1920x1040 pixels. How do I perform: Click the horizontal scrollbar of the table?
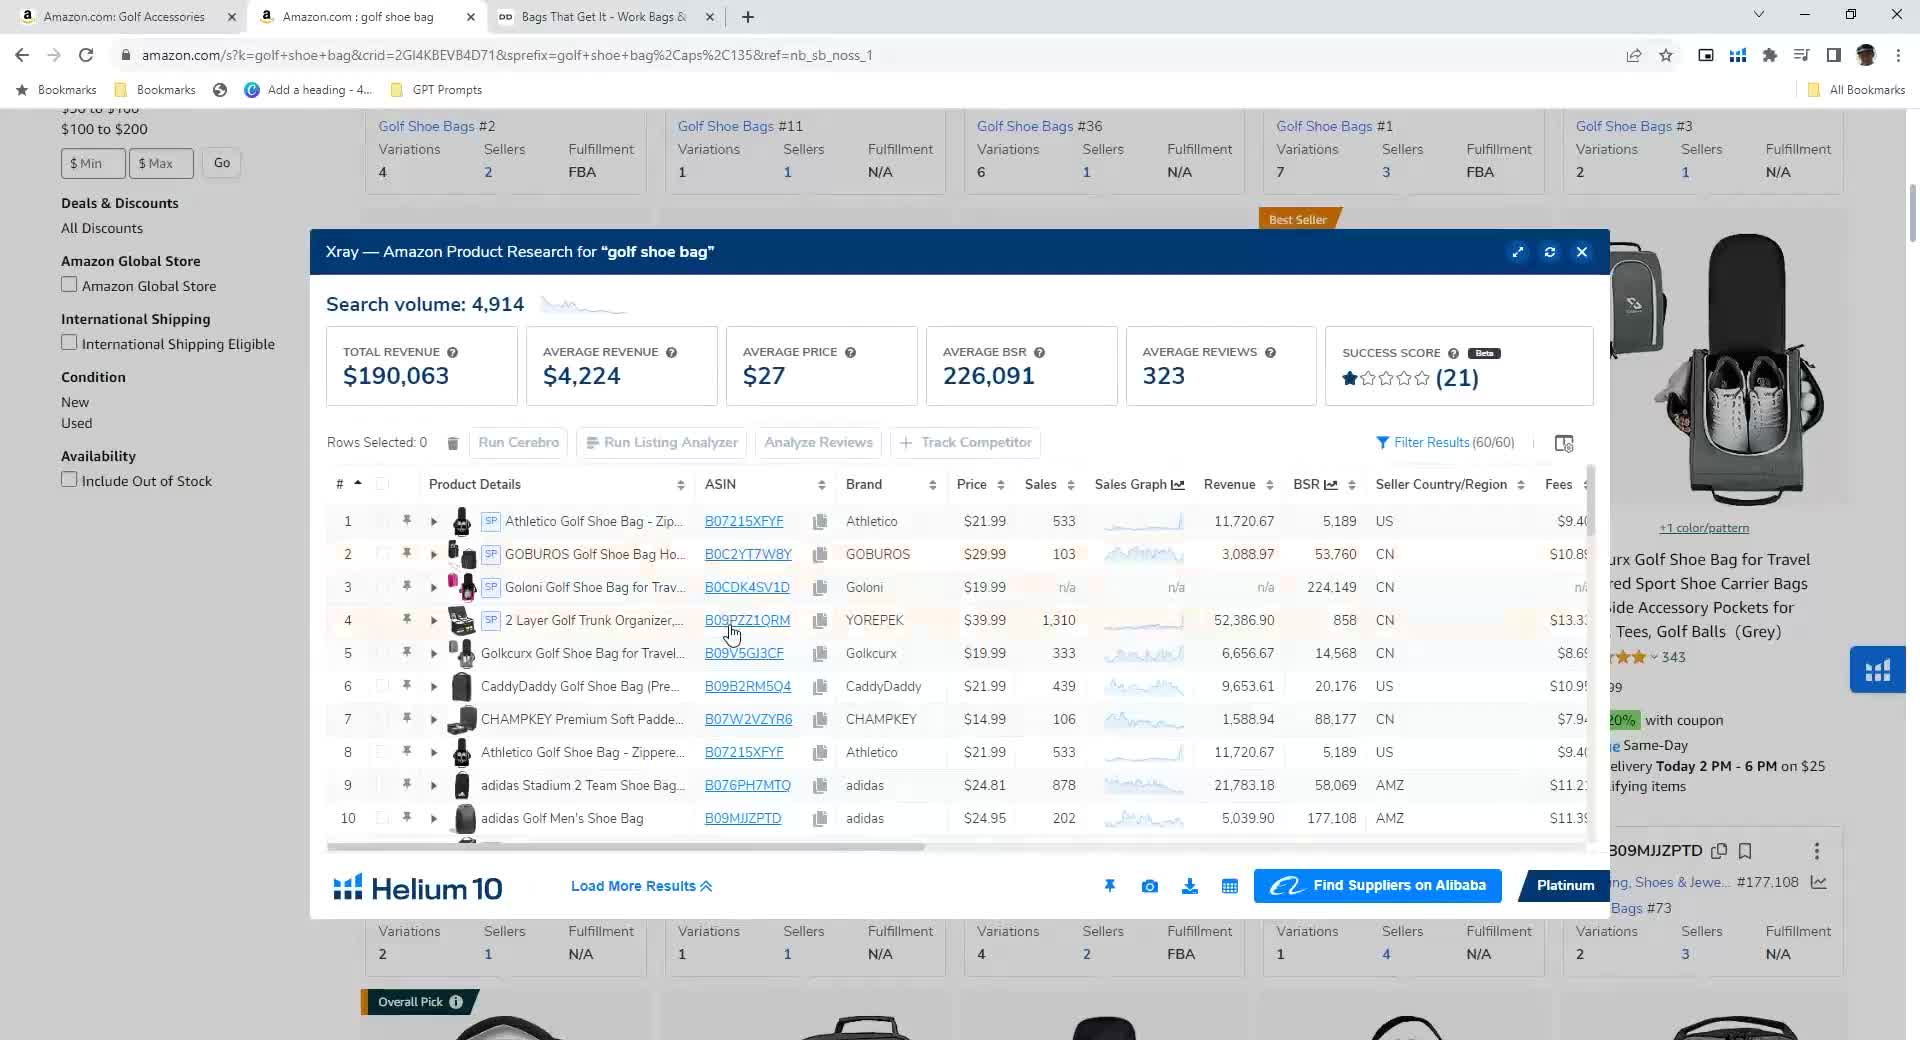point(625,847)
